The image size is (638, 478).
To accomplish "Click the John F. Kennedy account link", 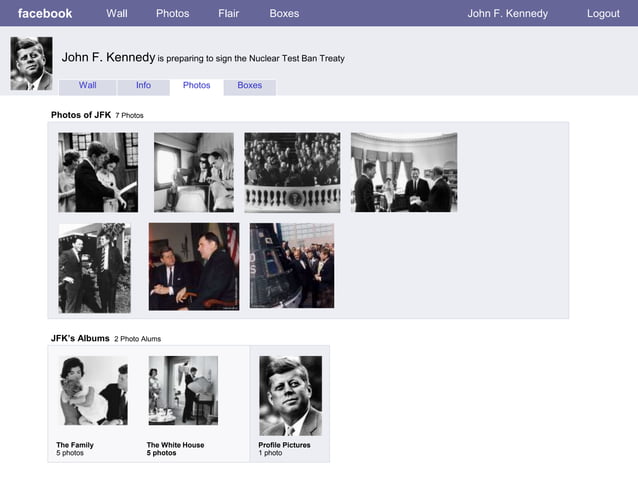I will click(x=507, y=14).
